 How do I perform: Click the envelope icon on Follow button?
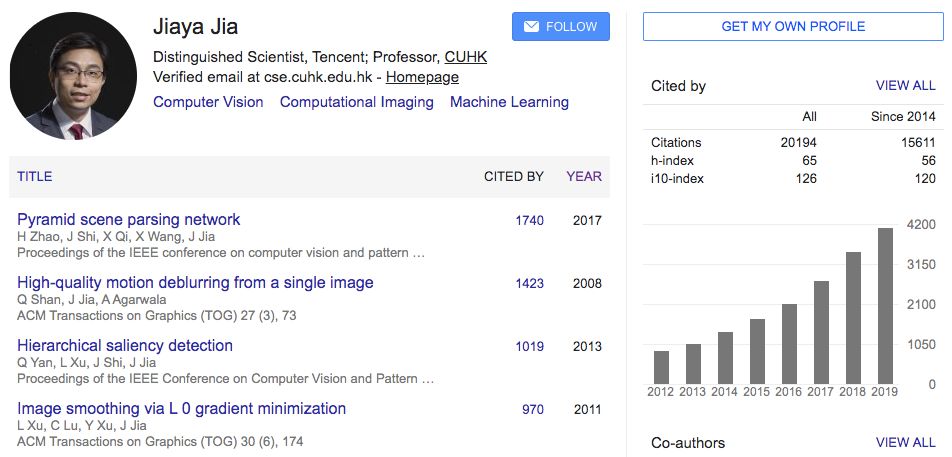coord(531,27)
